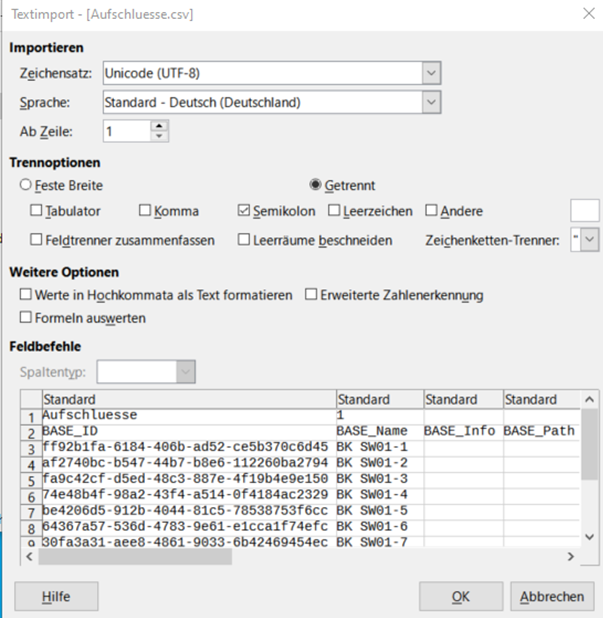
Task: Click preview scroll-down arrow
Action: click(590, 537)
